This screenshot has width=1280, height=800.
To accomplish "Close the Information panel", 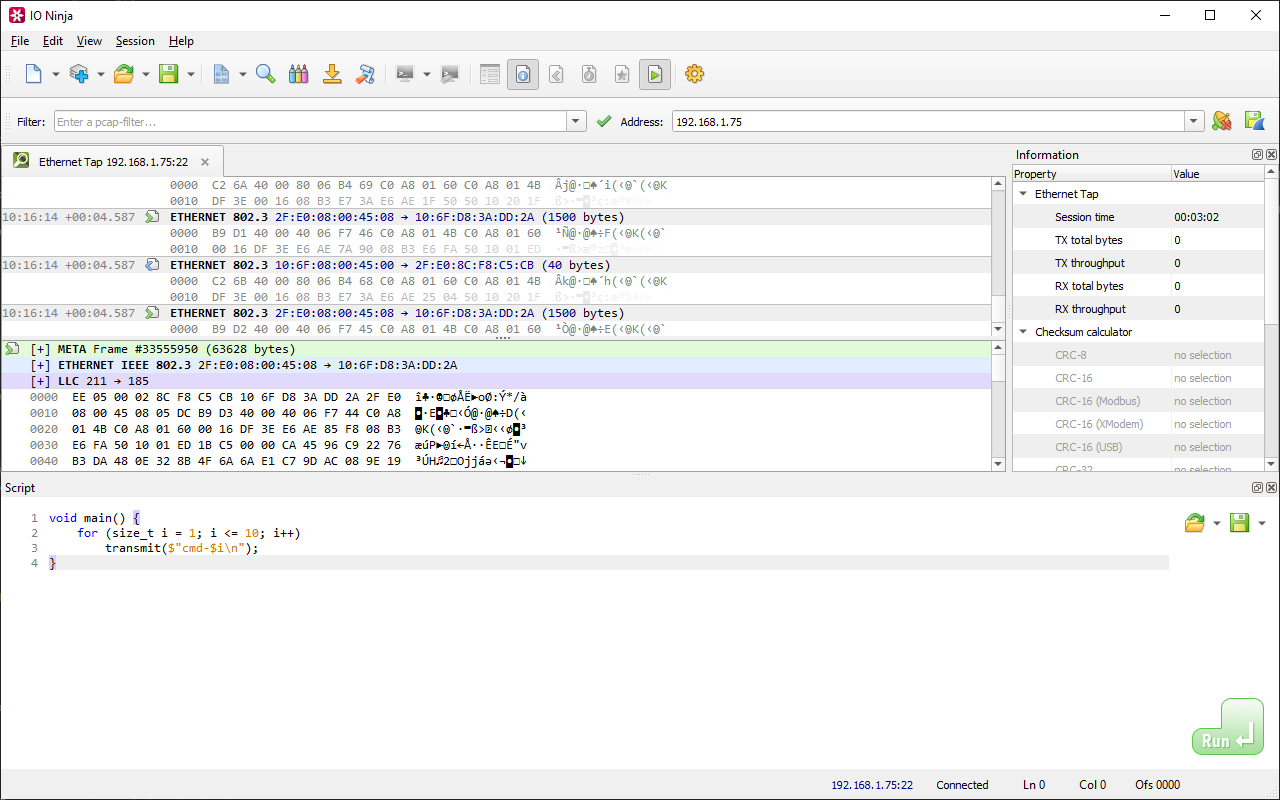I will [x=1271, y=155].
